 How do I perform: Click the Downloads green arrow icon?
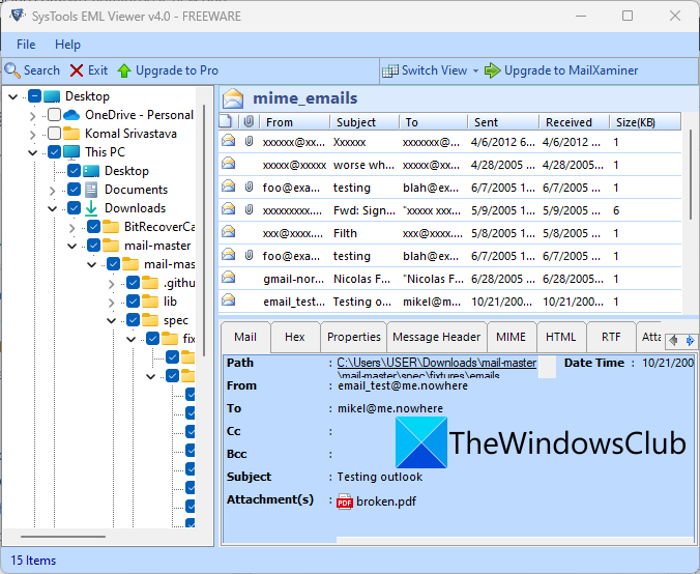(91, 208)
